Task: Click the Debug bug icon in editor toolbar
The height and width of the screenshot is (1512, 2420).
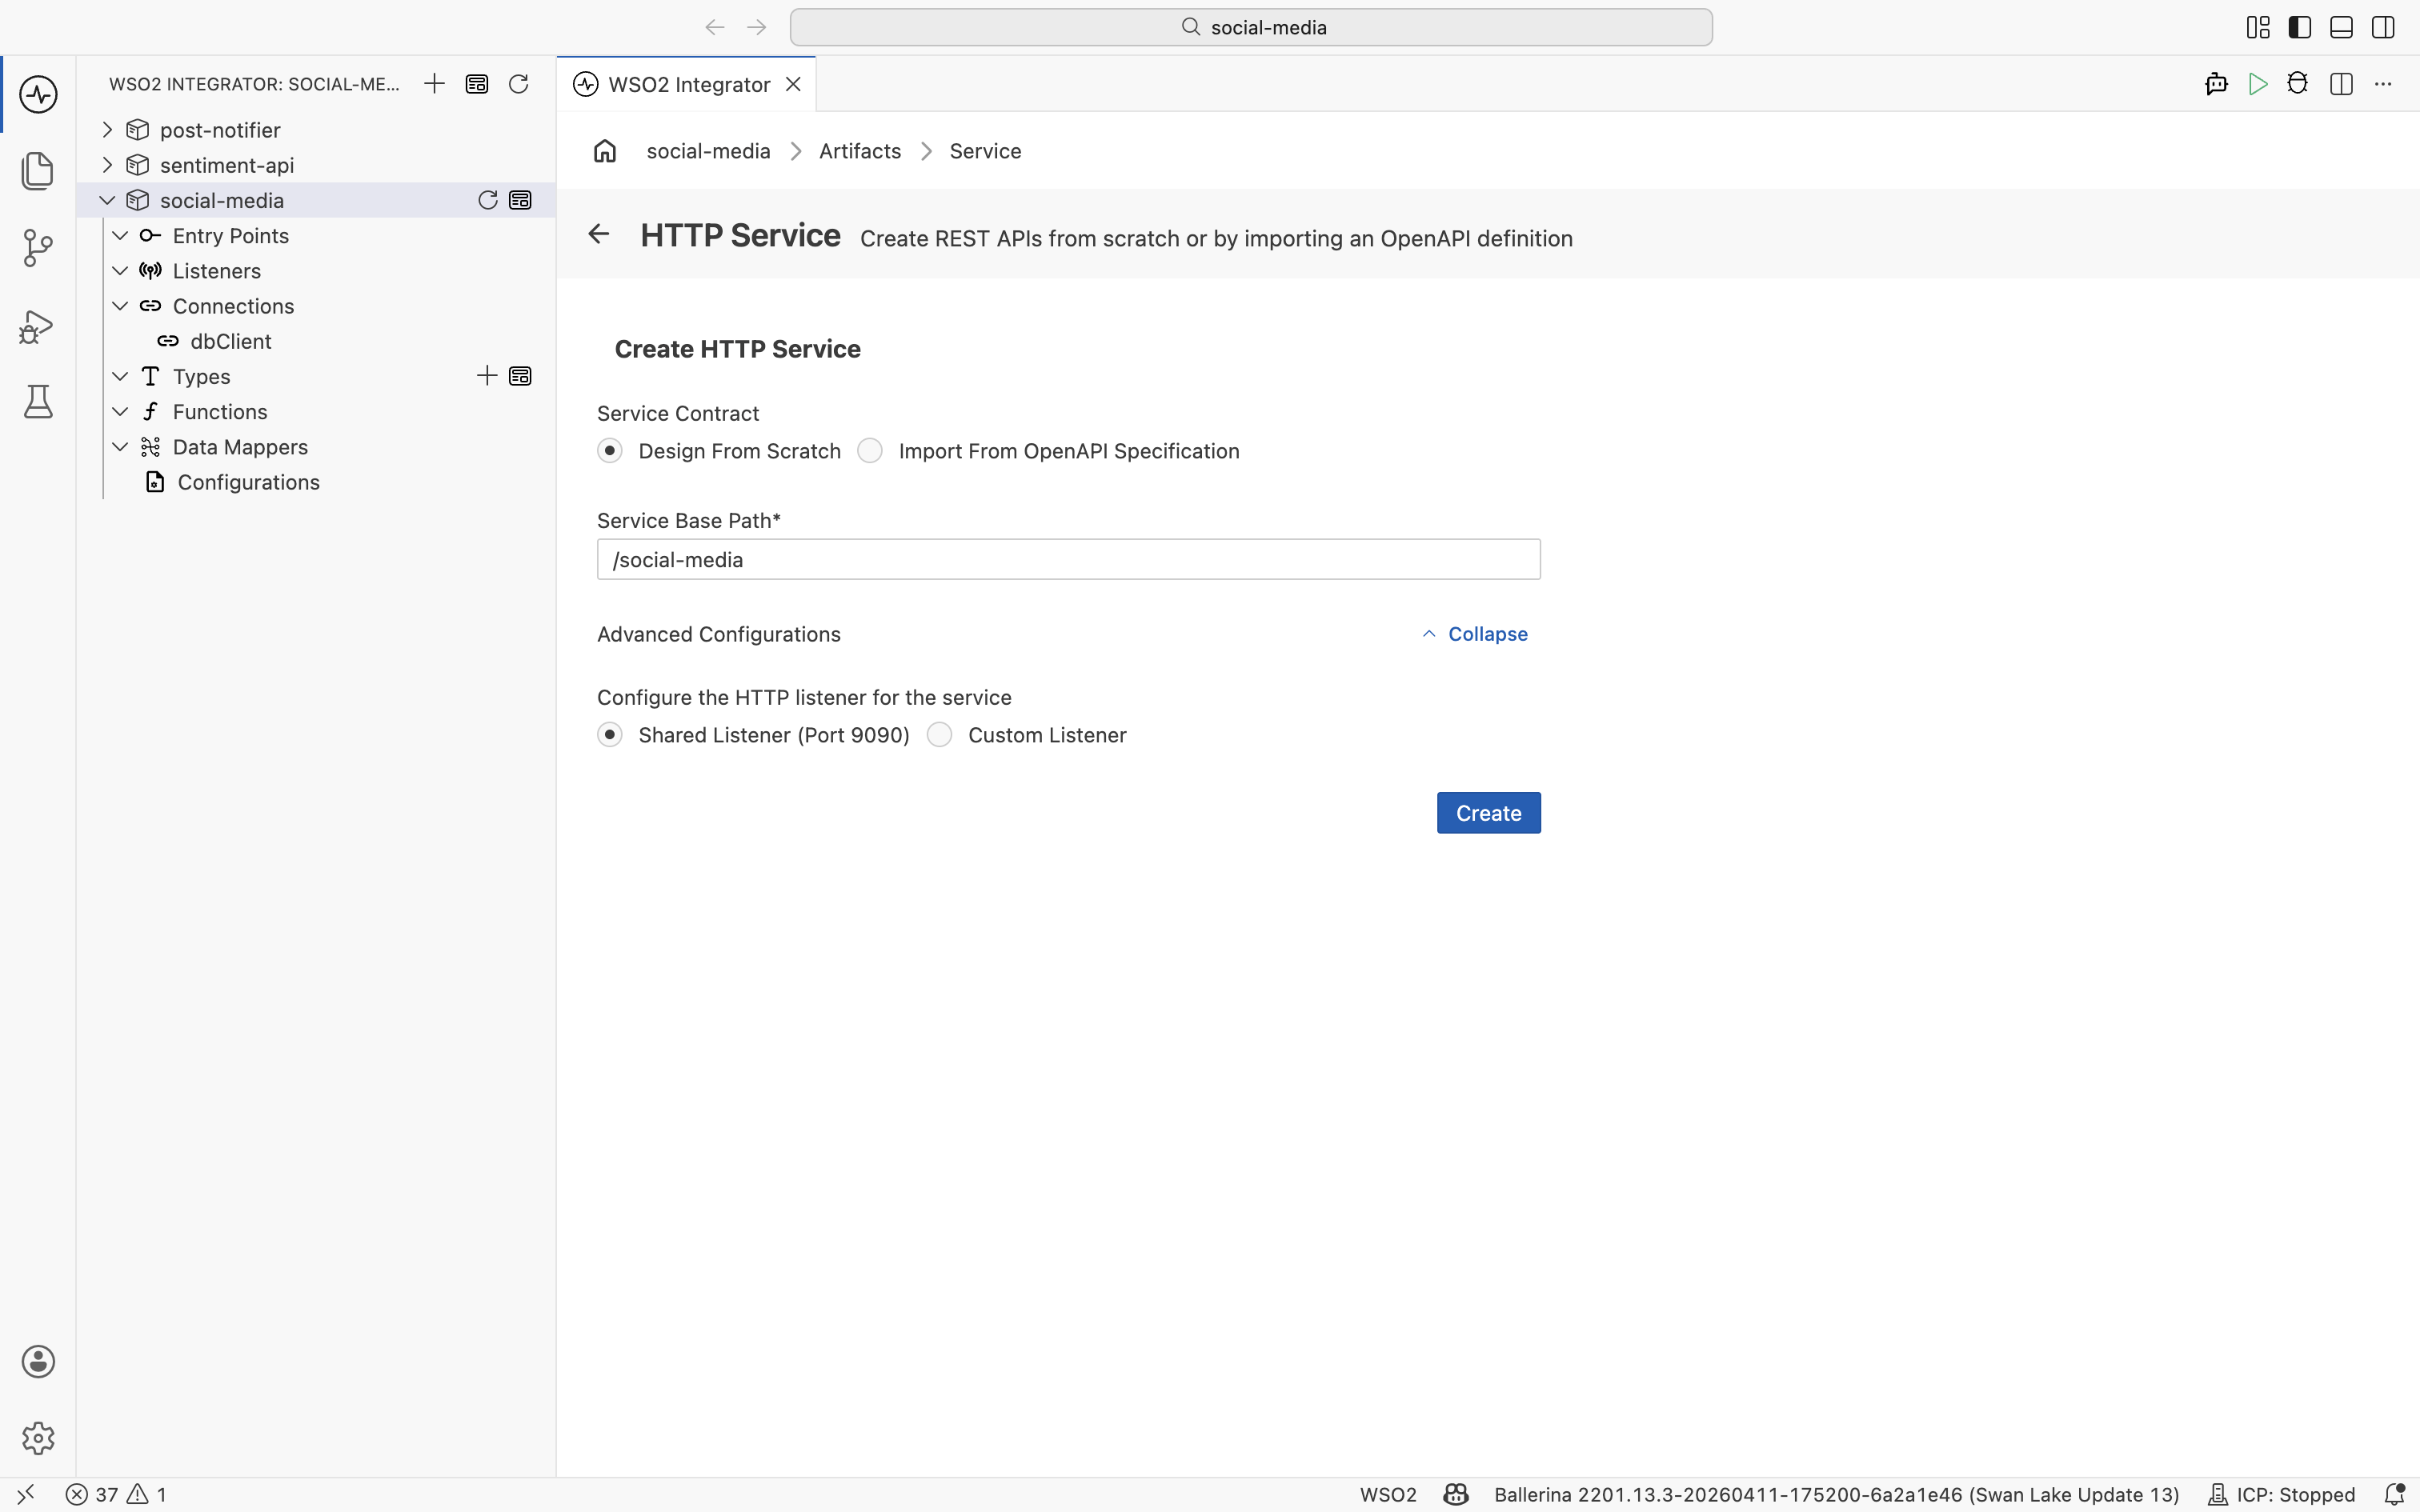Action: point(2298,84)
